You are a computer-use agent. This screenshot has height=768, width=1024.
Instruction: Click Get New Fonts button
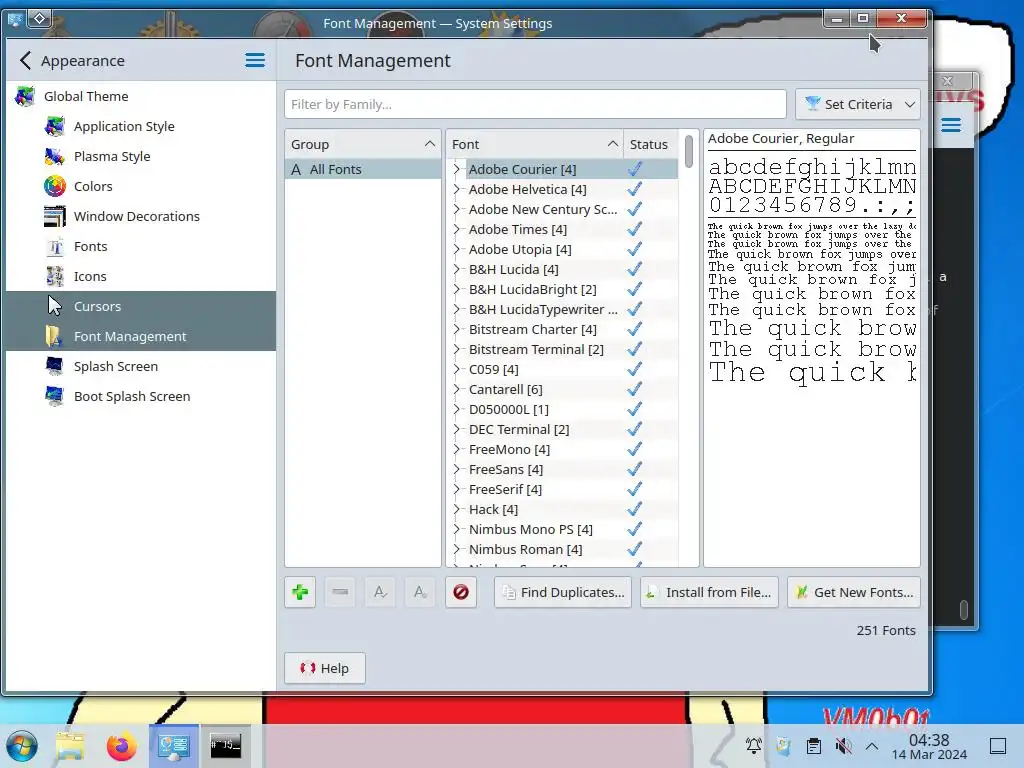(x=854, y=592)
